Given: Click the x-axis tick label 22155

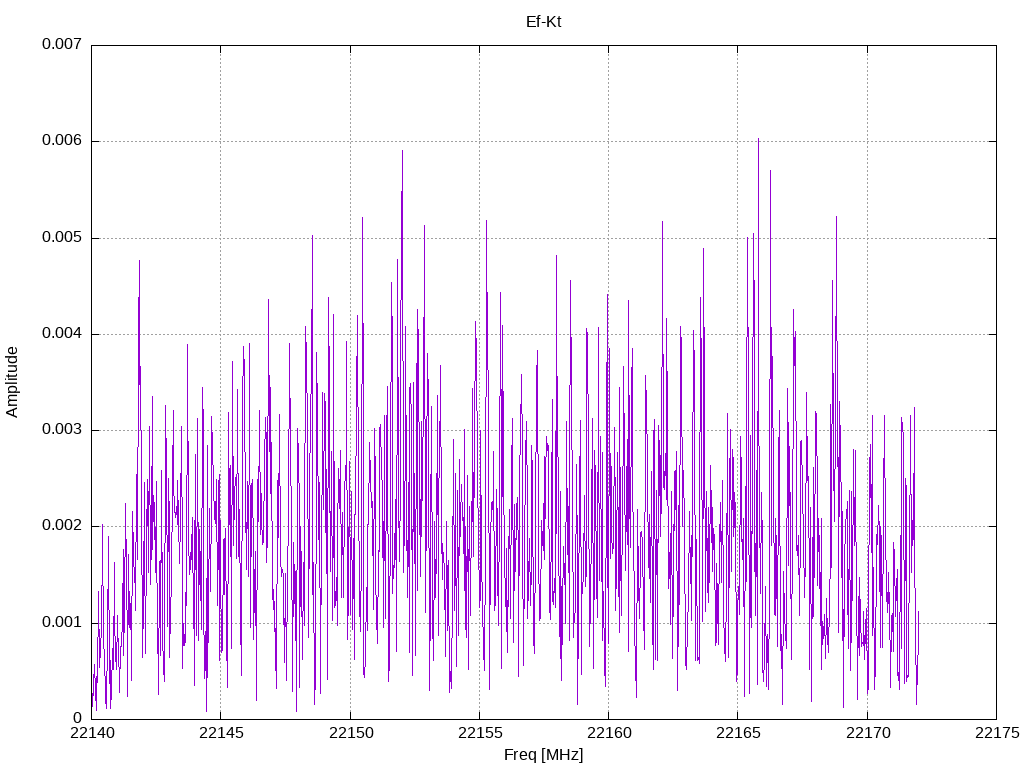Looking at the screenshot, I should 480,733.
